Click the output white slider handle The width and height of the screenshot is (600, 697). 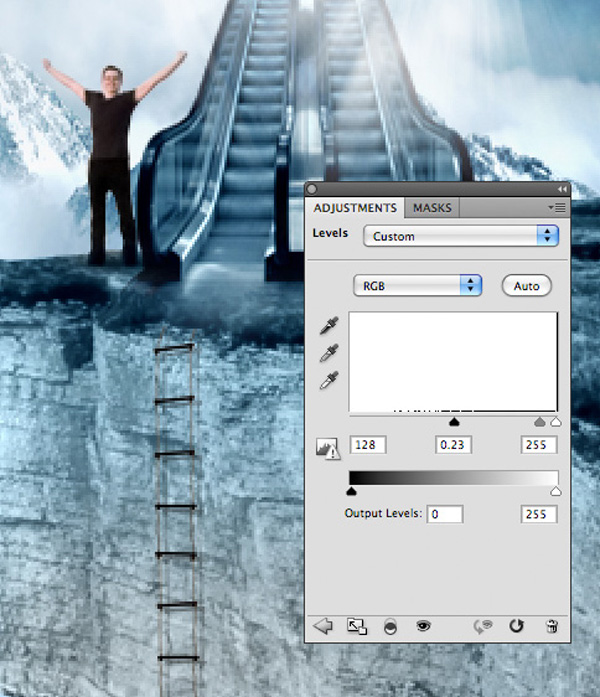pos(556,491)
